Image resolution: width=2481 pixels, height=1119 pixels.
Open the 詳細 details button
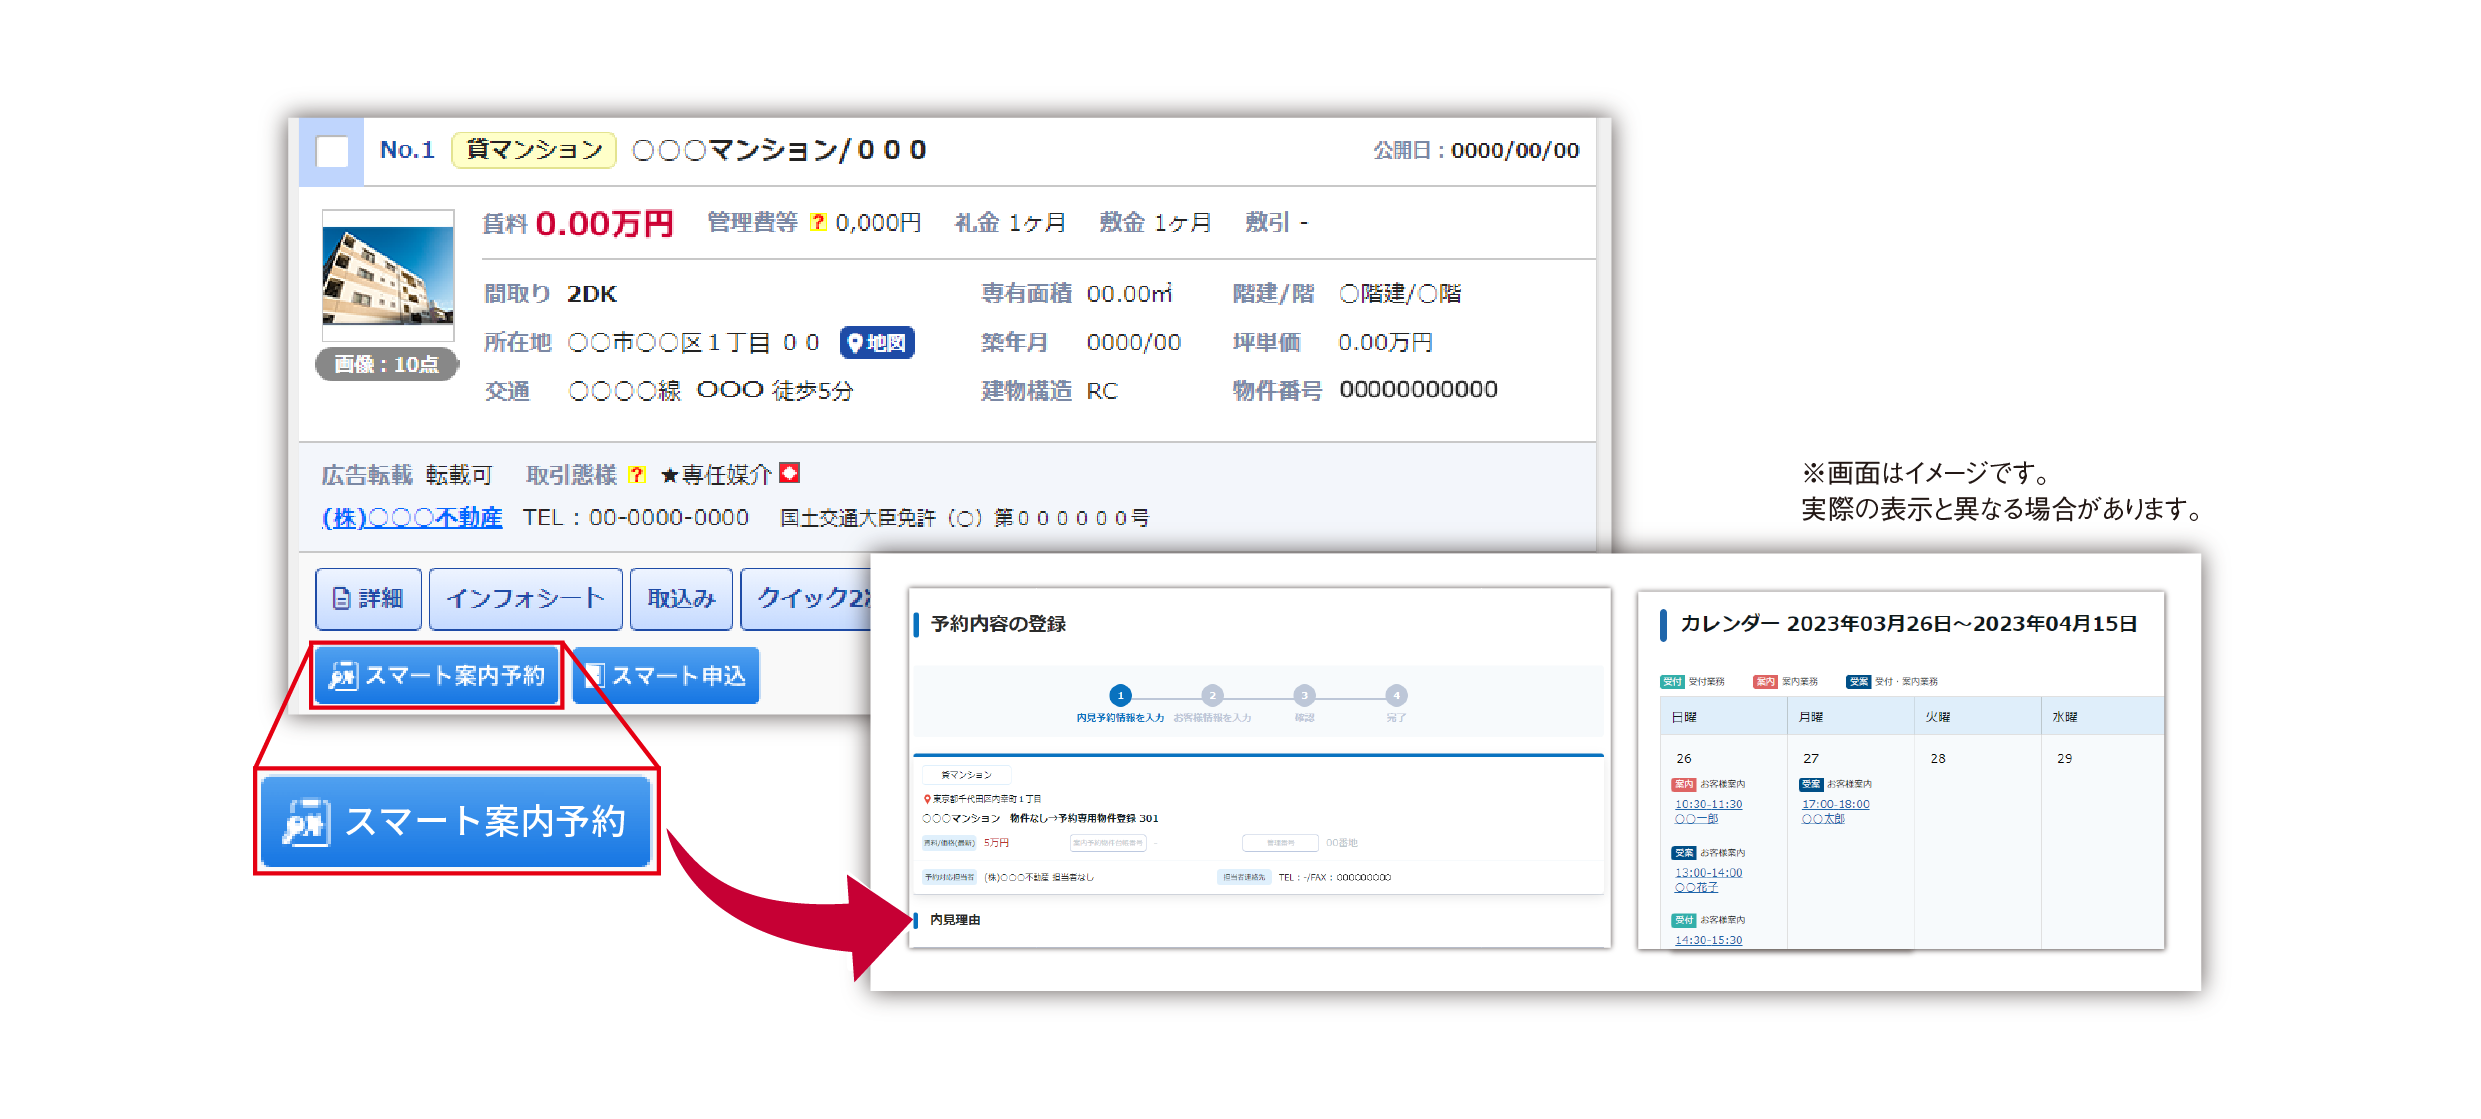[x=368, y=598]
